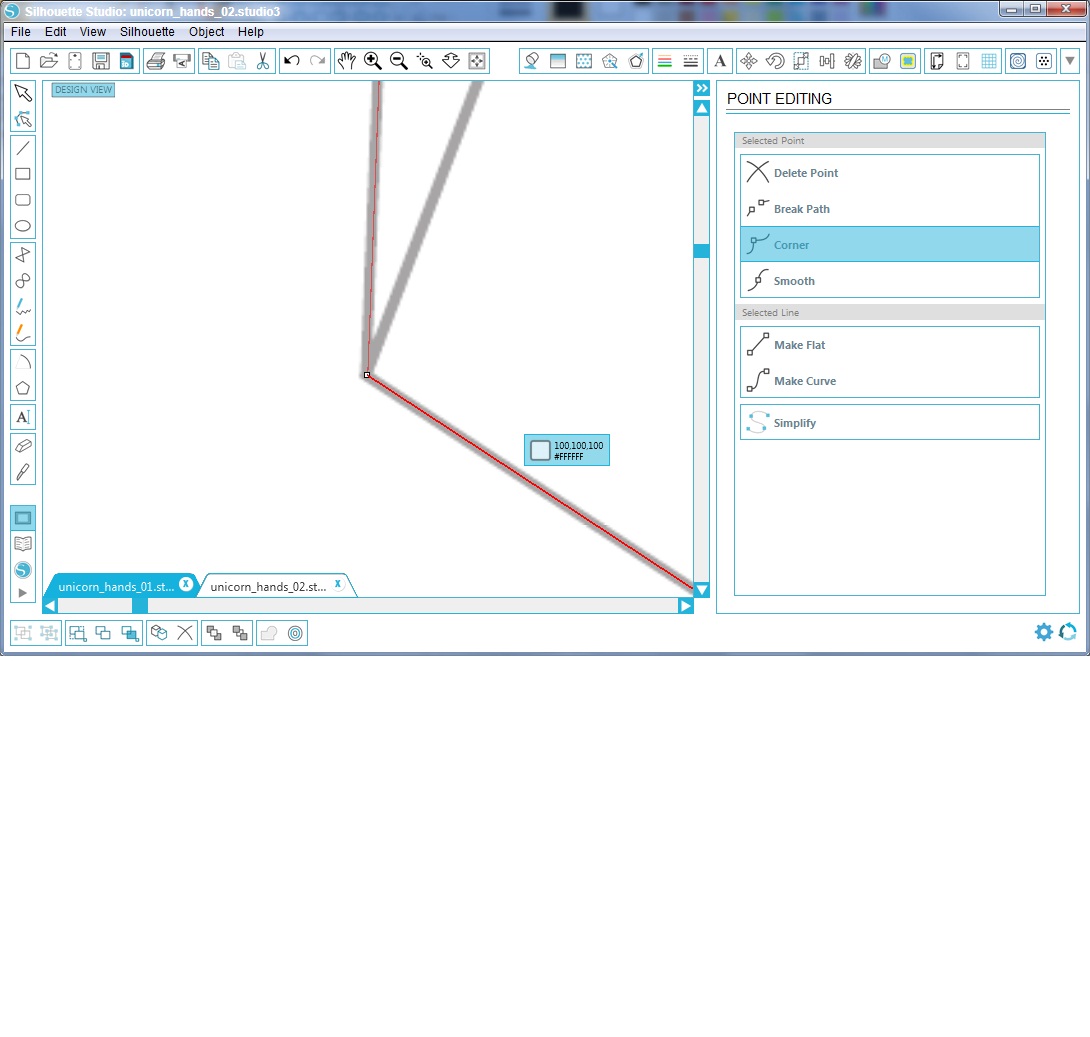The height and width of the screenshot is (1037, 1090).
Task: Select the arrow Select tool
Action: 23,93
